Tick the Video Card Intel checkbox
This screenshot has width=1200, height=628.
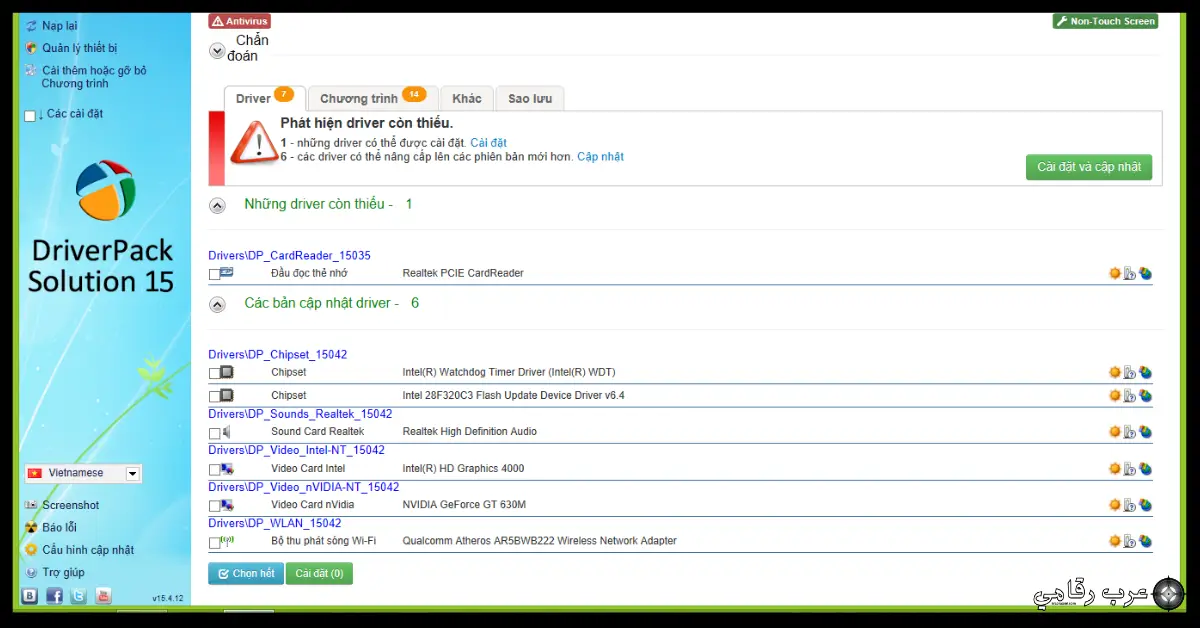[x=214, y=469]
